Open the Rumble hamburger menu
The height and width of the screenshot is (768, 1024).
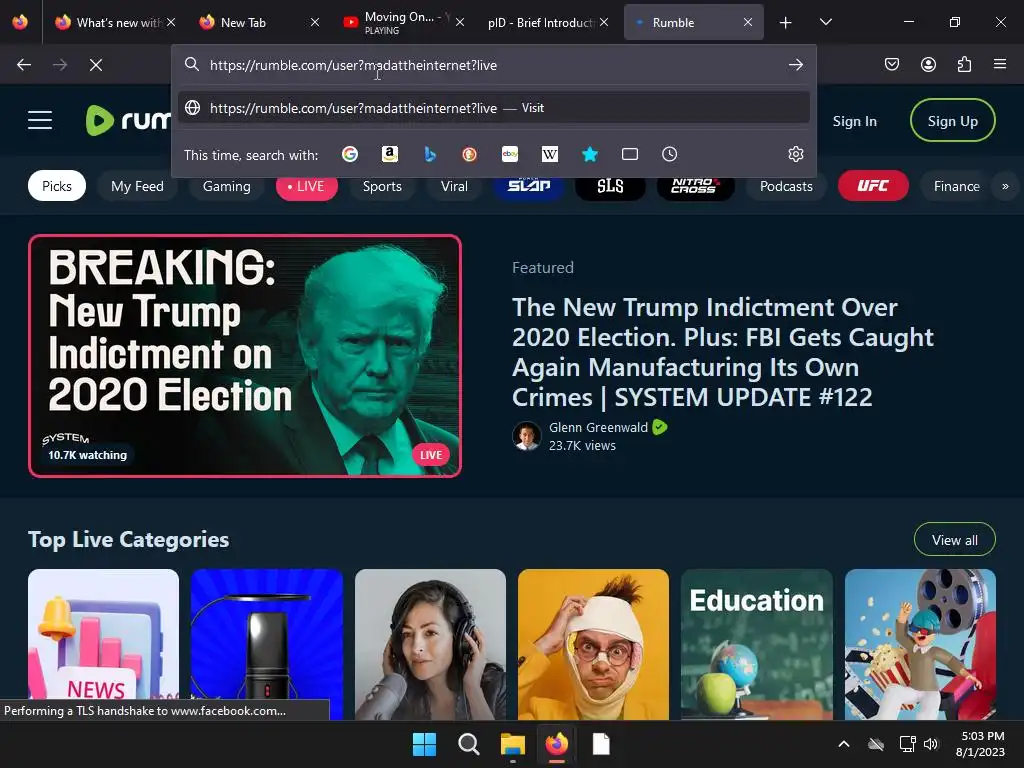40,120
